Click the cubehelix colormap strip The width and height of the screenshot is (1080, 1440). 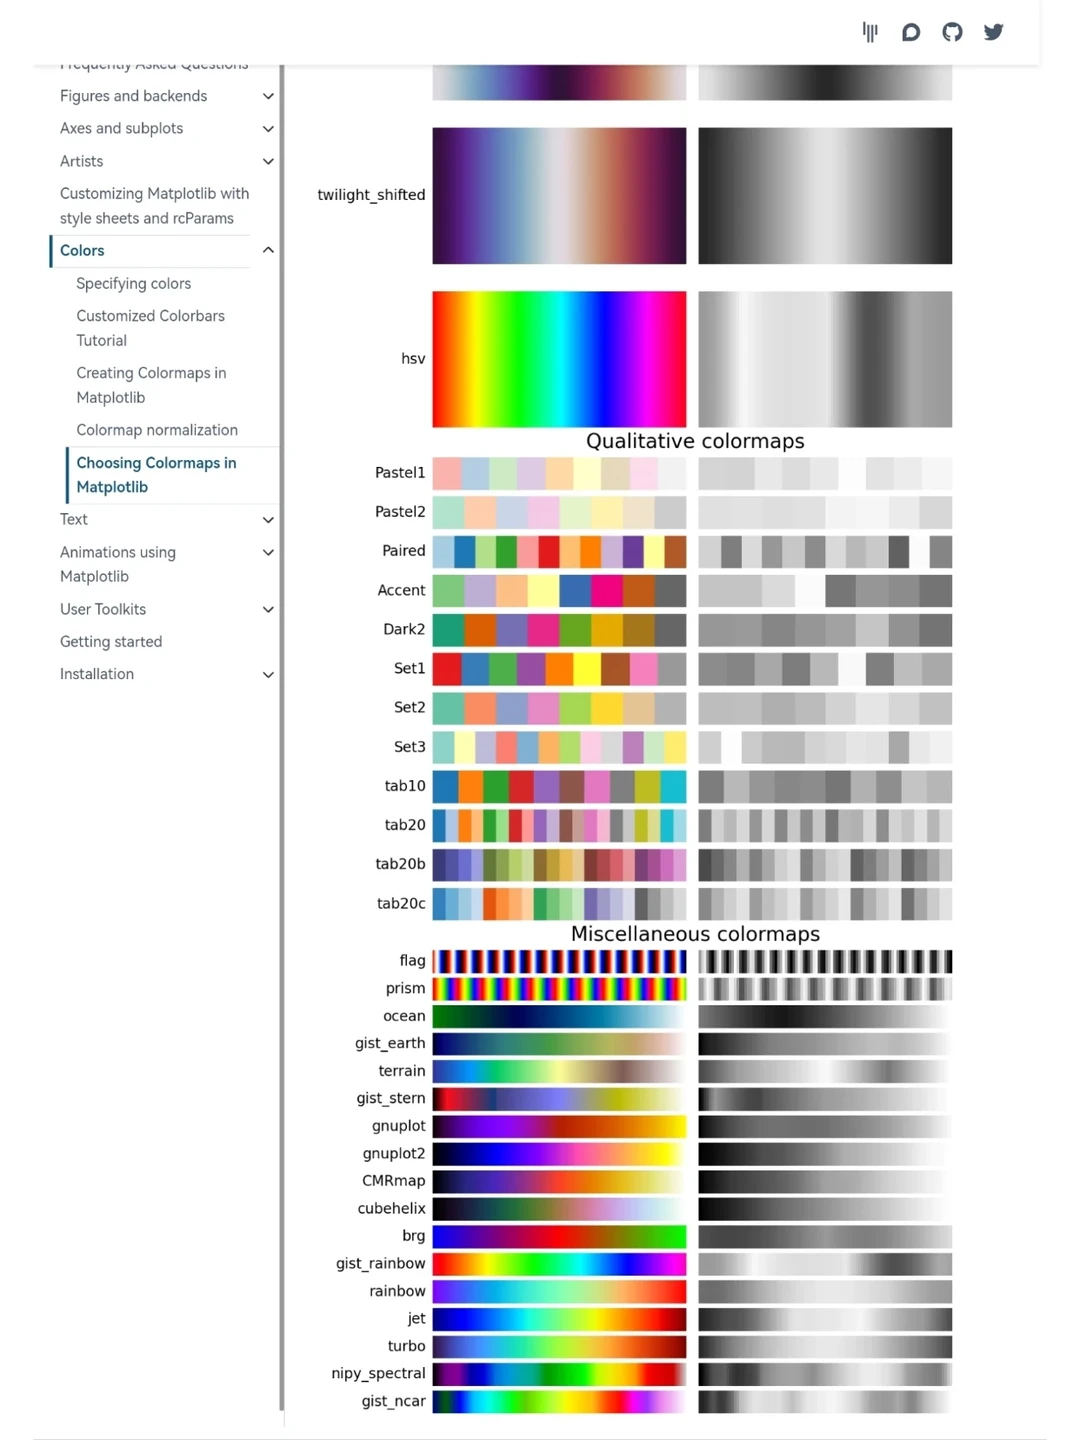pyautogui.click(x=559, y=1209)
